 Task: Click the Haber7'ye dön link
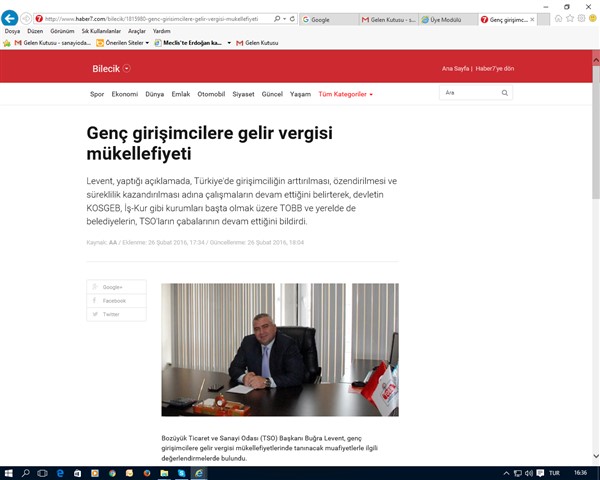tap(495, 69)
